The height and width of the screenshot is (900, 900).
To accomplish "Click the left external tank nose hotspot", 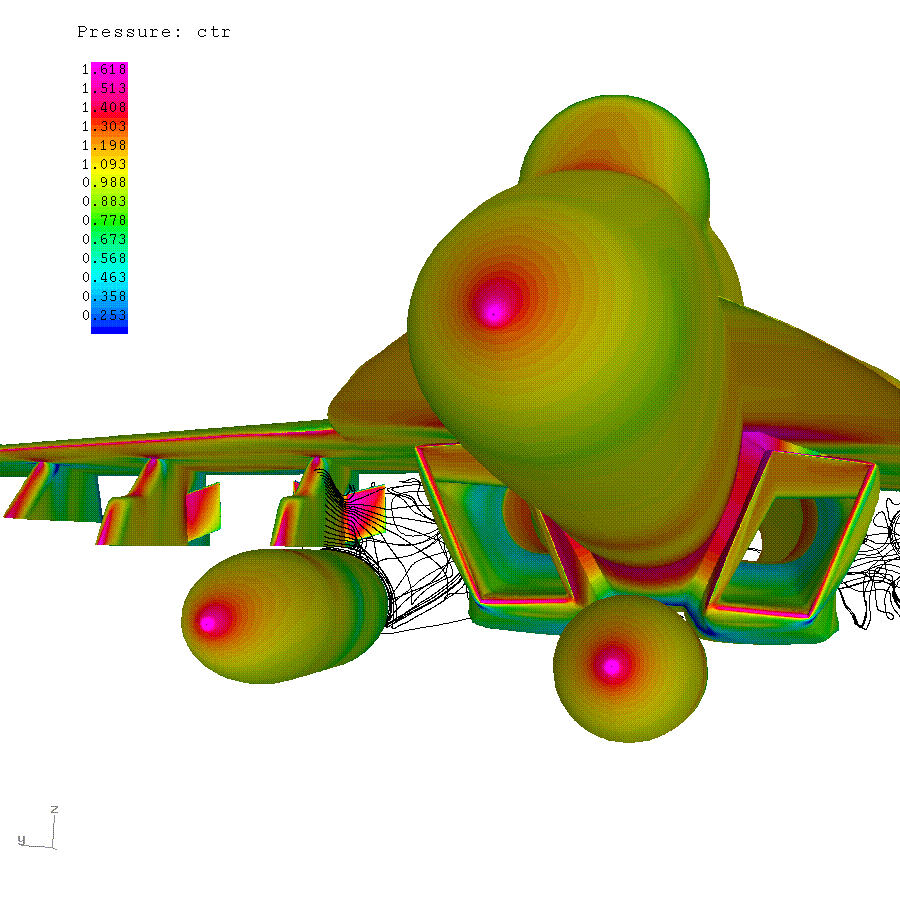I will [208, 623].
